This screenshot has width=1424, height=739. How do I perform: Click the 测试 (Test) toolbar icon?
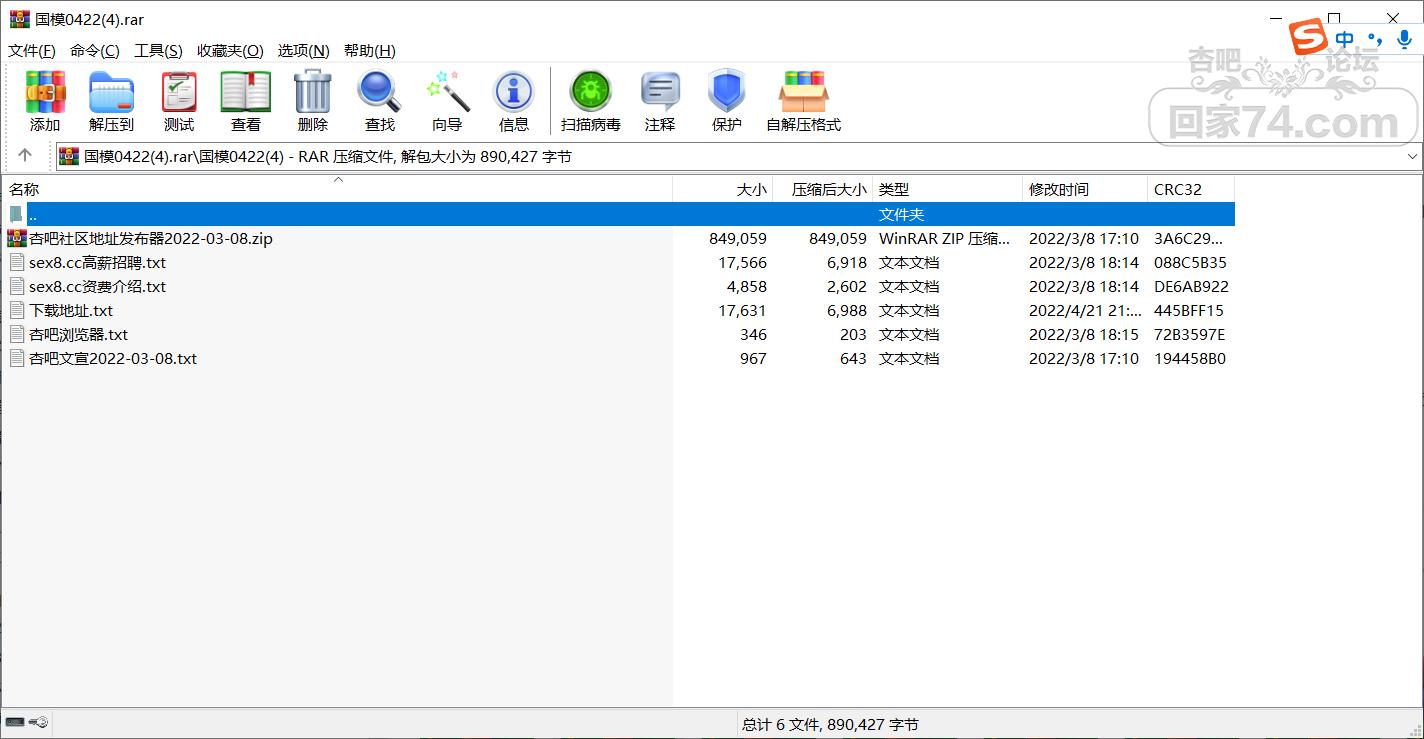pos(179,92)
